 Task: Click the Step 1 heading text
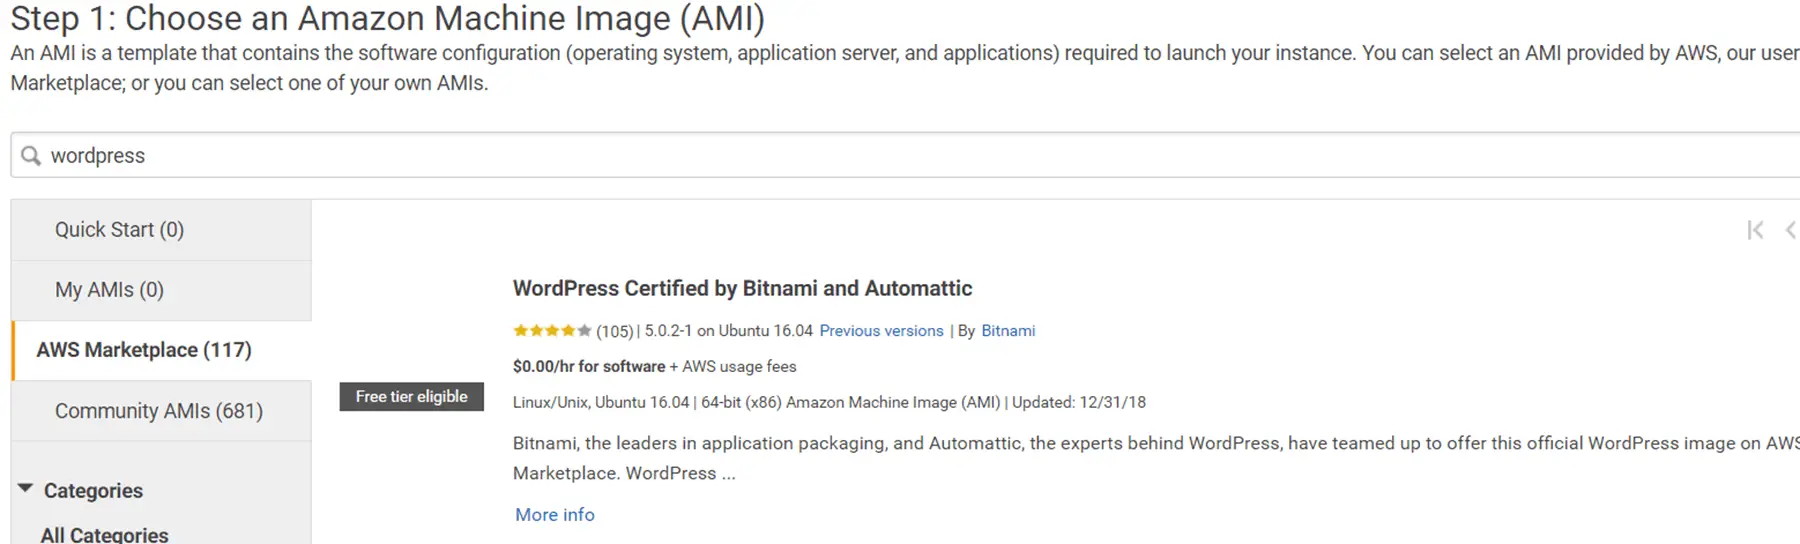387,18
